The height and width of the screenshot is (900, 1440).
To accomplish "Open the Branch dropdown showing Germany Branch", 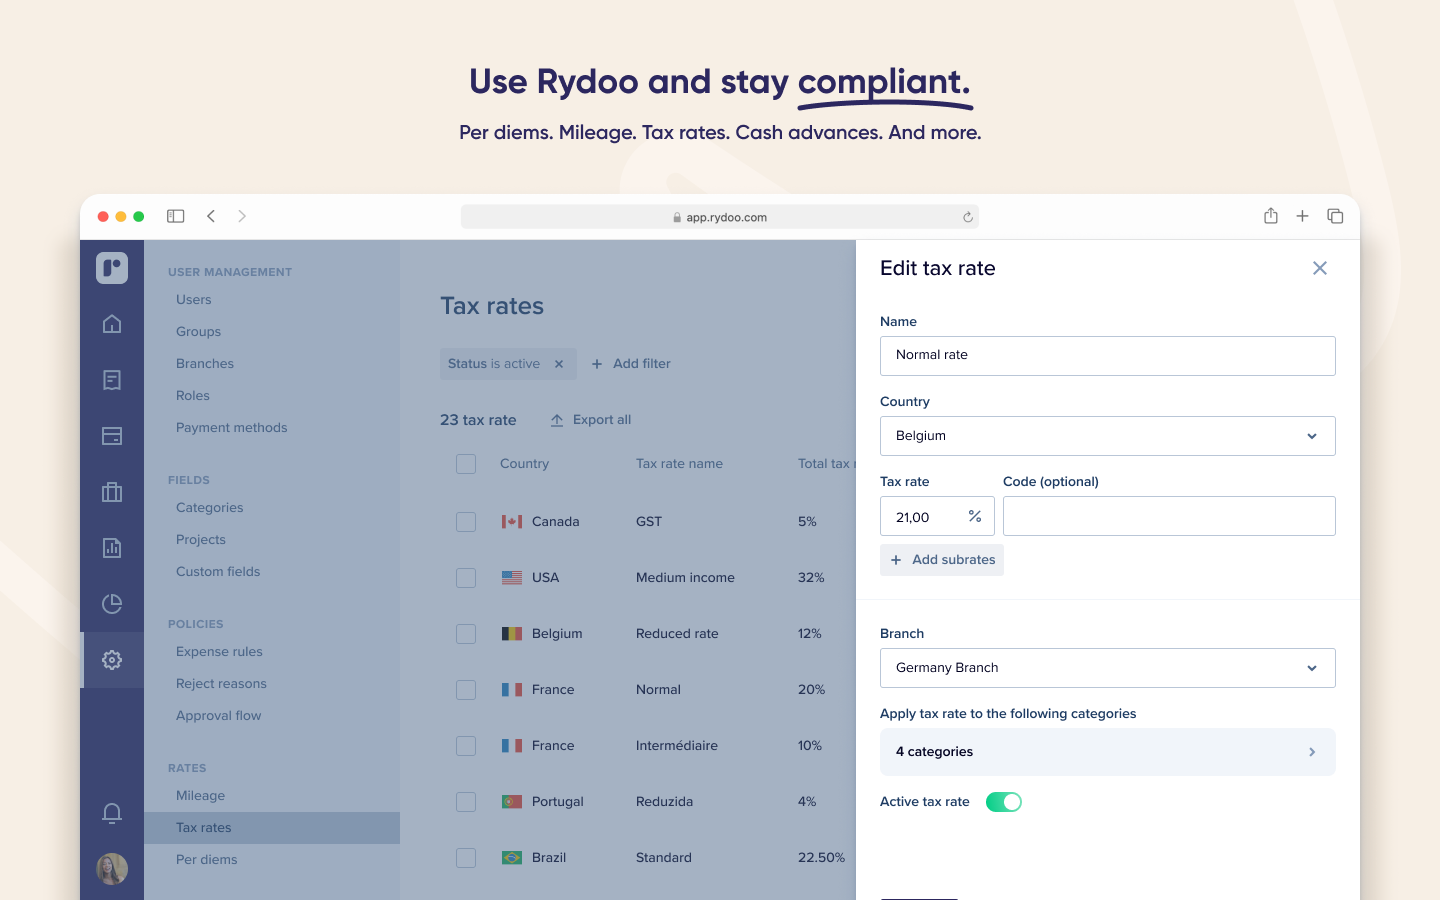I will click(x=1108, y=667).
